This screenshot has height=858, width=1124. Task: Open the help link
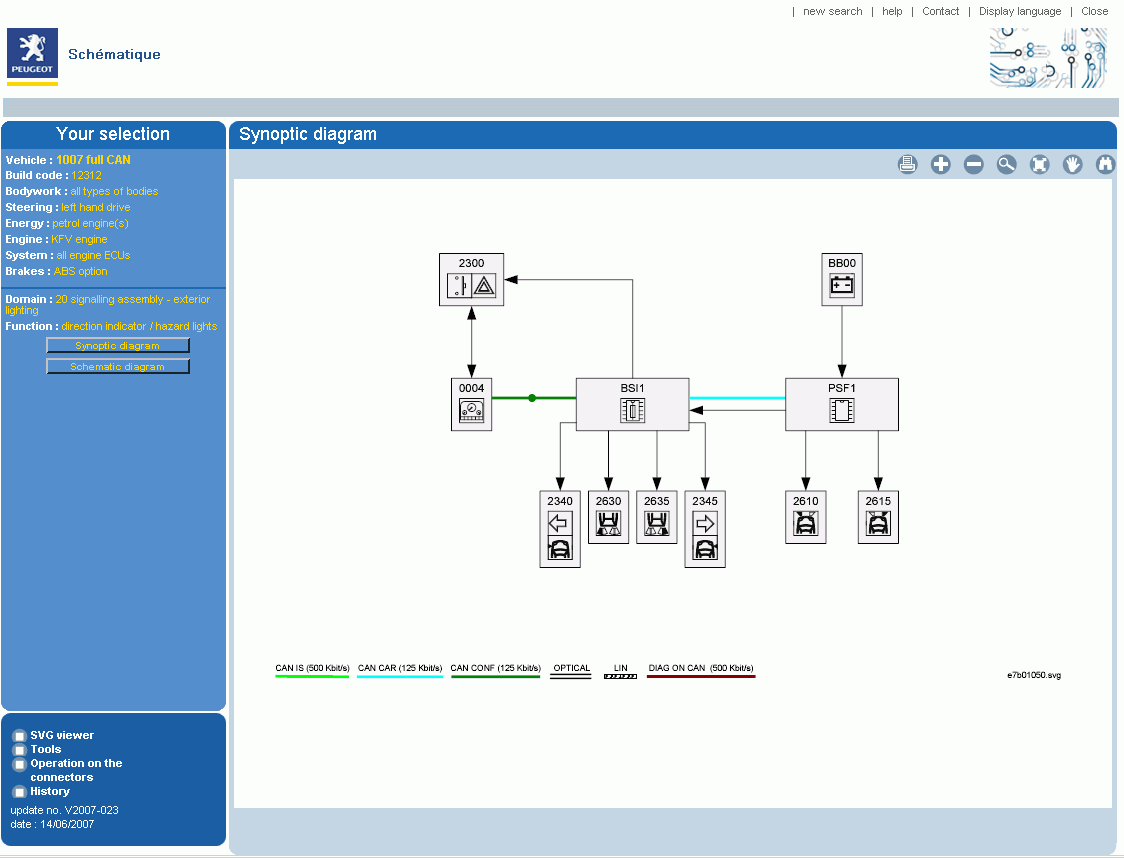(892, 11)
